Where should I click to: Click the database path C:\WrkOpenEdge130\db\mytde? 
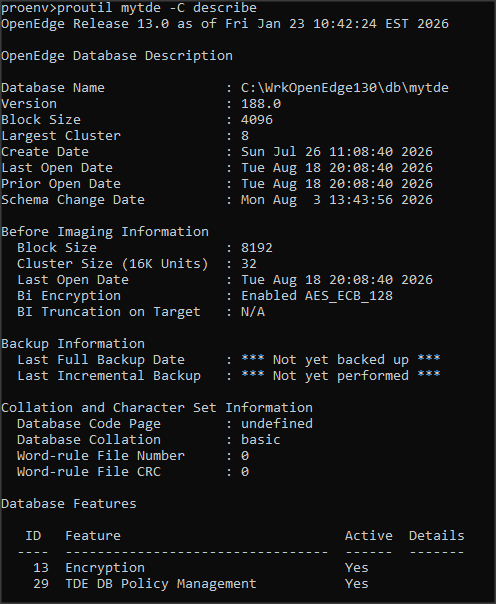click(x=345, y=88)
